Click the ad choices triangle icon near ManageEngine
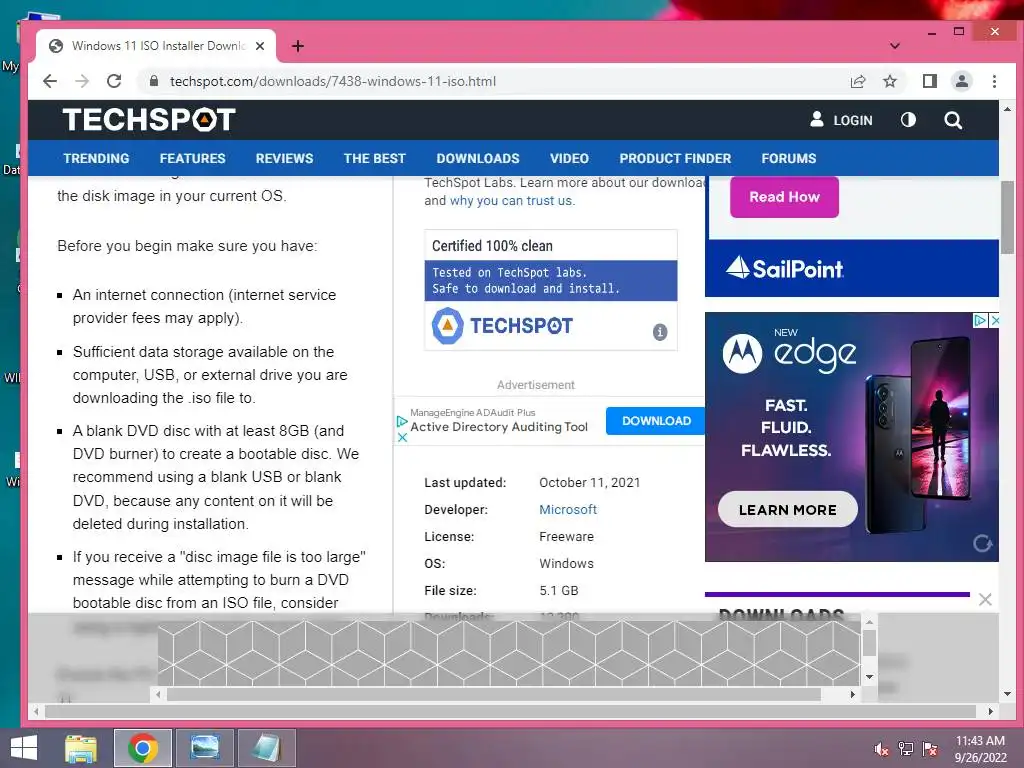Screen dimensions: 1024x768 pos(402,421)
